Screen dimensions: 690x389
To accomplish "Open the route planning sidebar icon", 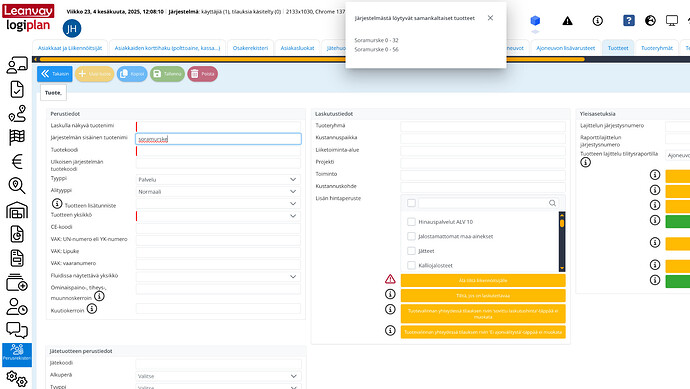I will tap(17, 114).
